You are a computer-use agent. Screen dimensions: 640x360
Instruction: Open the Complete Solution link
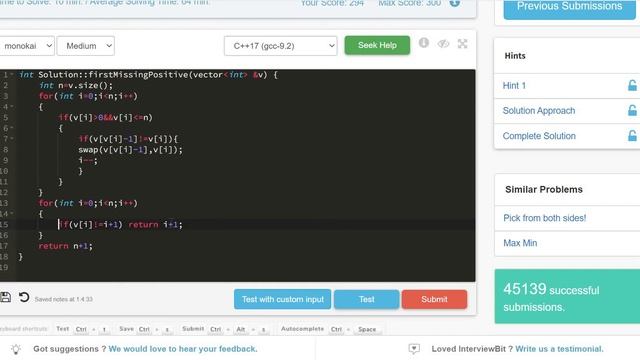click(x=539, y=136)
